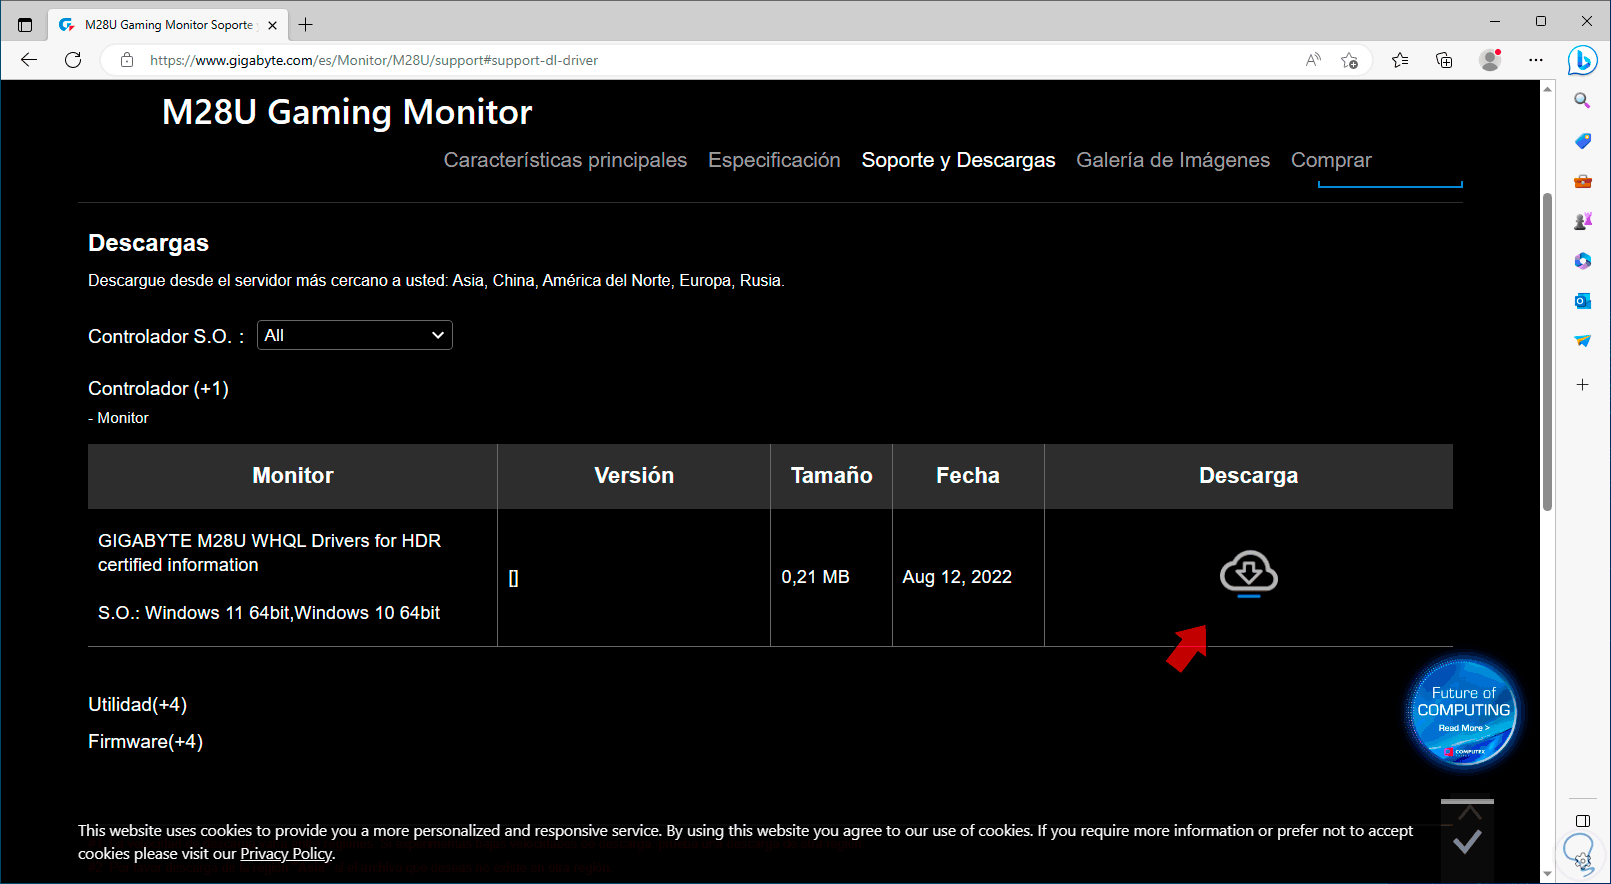Viewport: 1611px width, 884px height.
Task: Click the 'Descarga' column header
Action: click(1248, 476)
